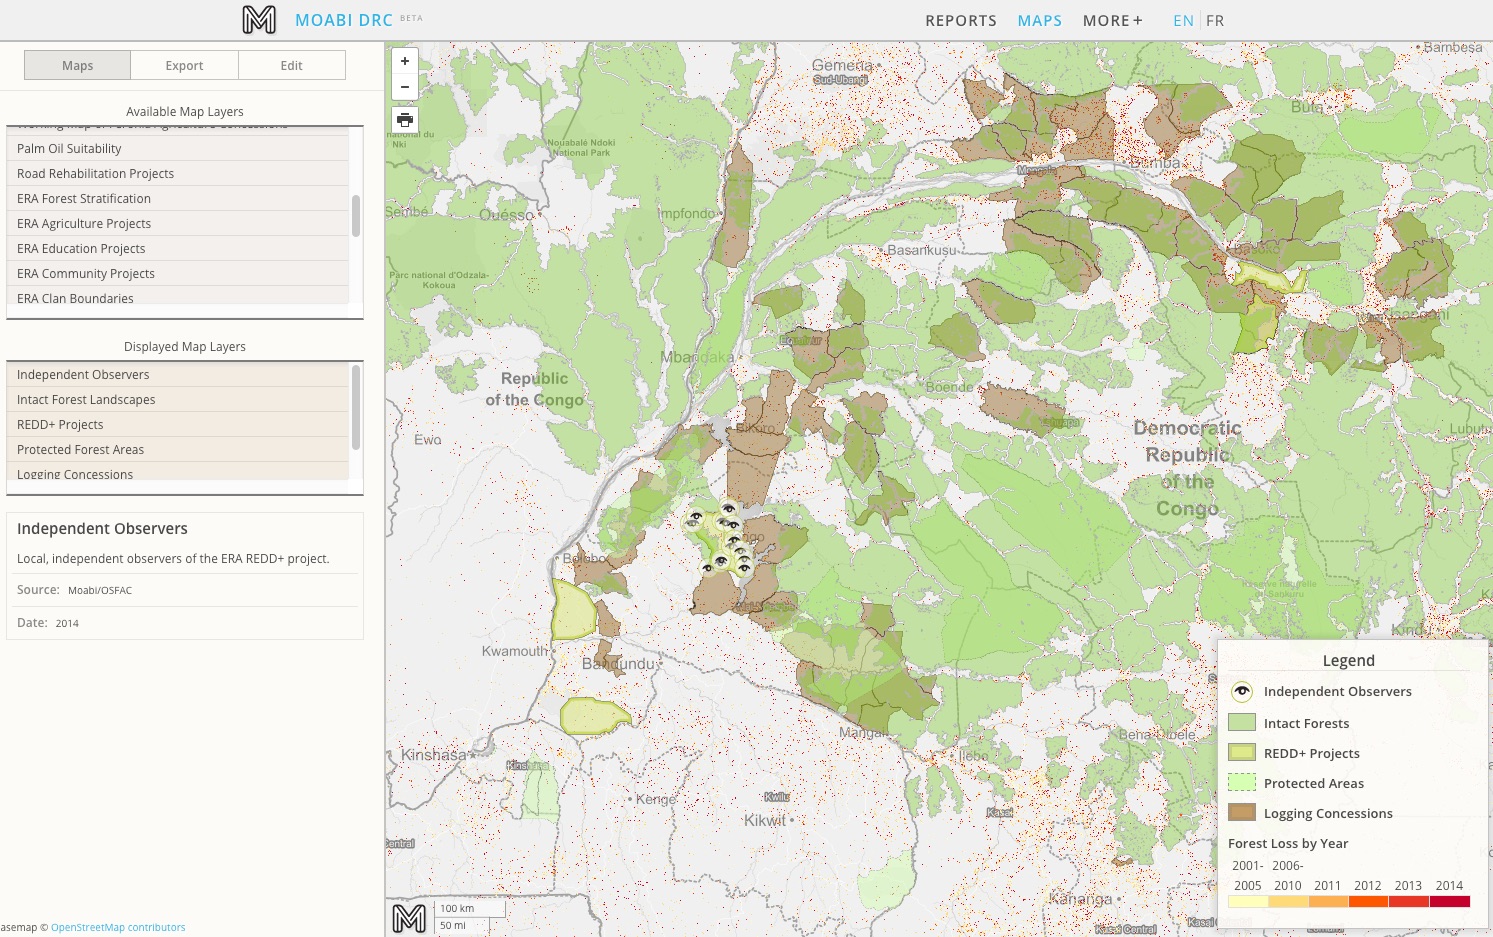Switch to the Edit tab
Screen dimensions: 1493x937
[x=291, y=66]
